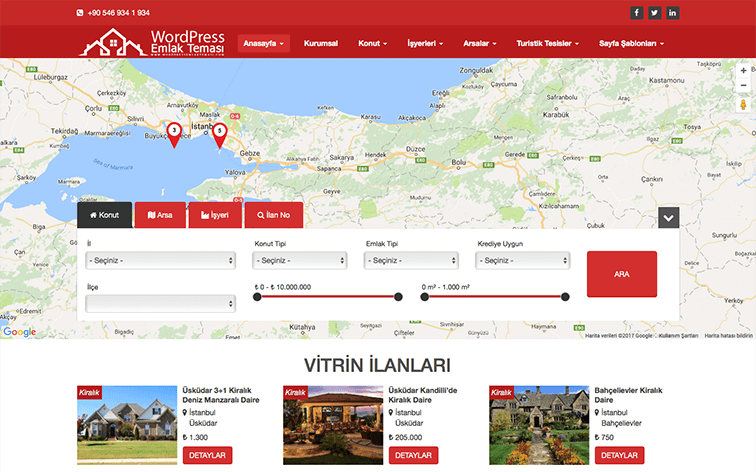
Task: Click the map marker numbered 5
Action: 219,135
